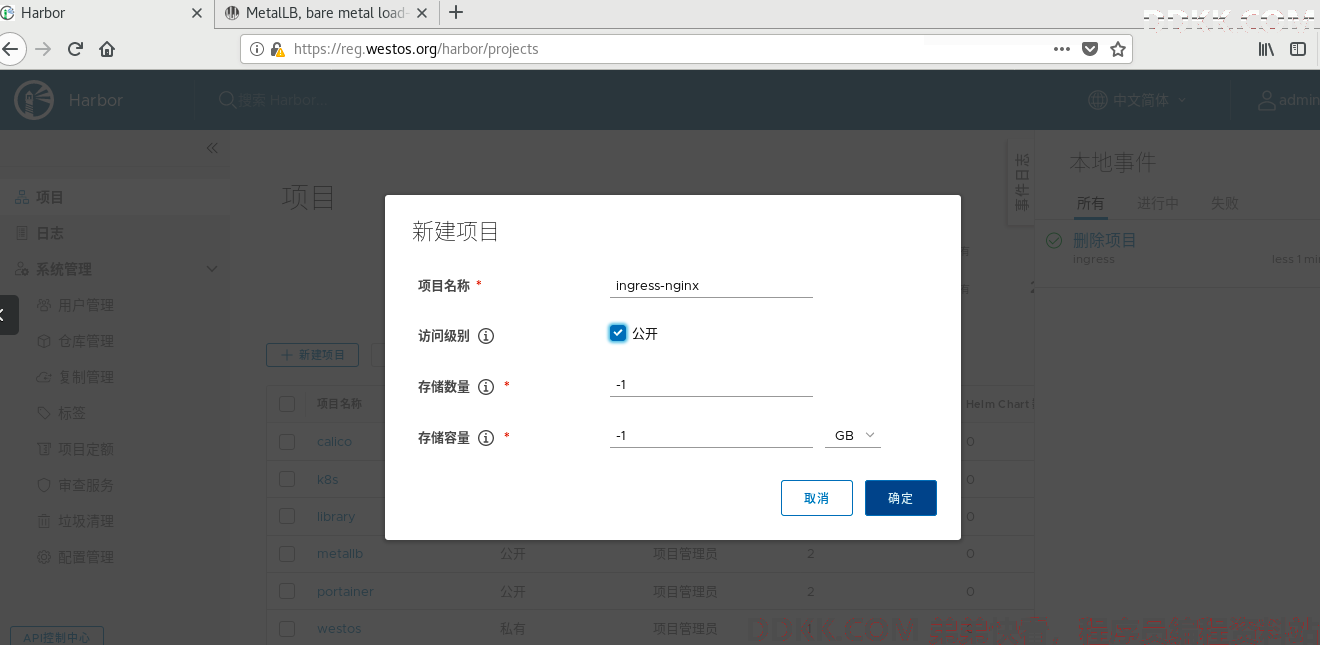This screenshot has height=645, width=1320.
Task: Click the 确定 confirm button
Action: 901,498
